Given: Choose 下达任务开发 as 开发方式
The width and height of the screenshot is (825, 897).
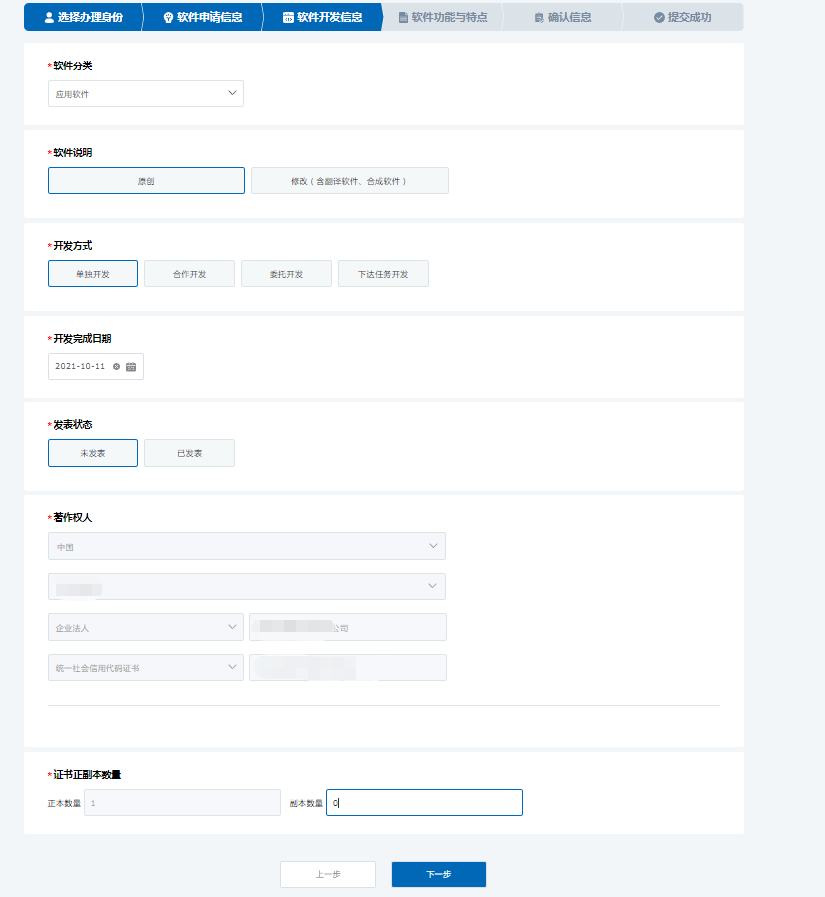Looking at the screenshot, I should click(383, 274).
